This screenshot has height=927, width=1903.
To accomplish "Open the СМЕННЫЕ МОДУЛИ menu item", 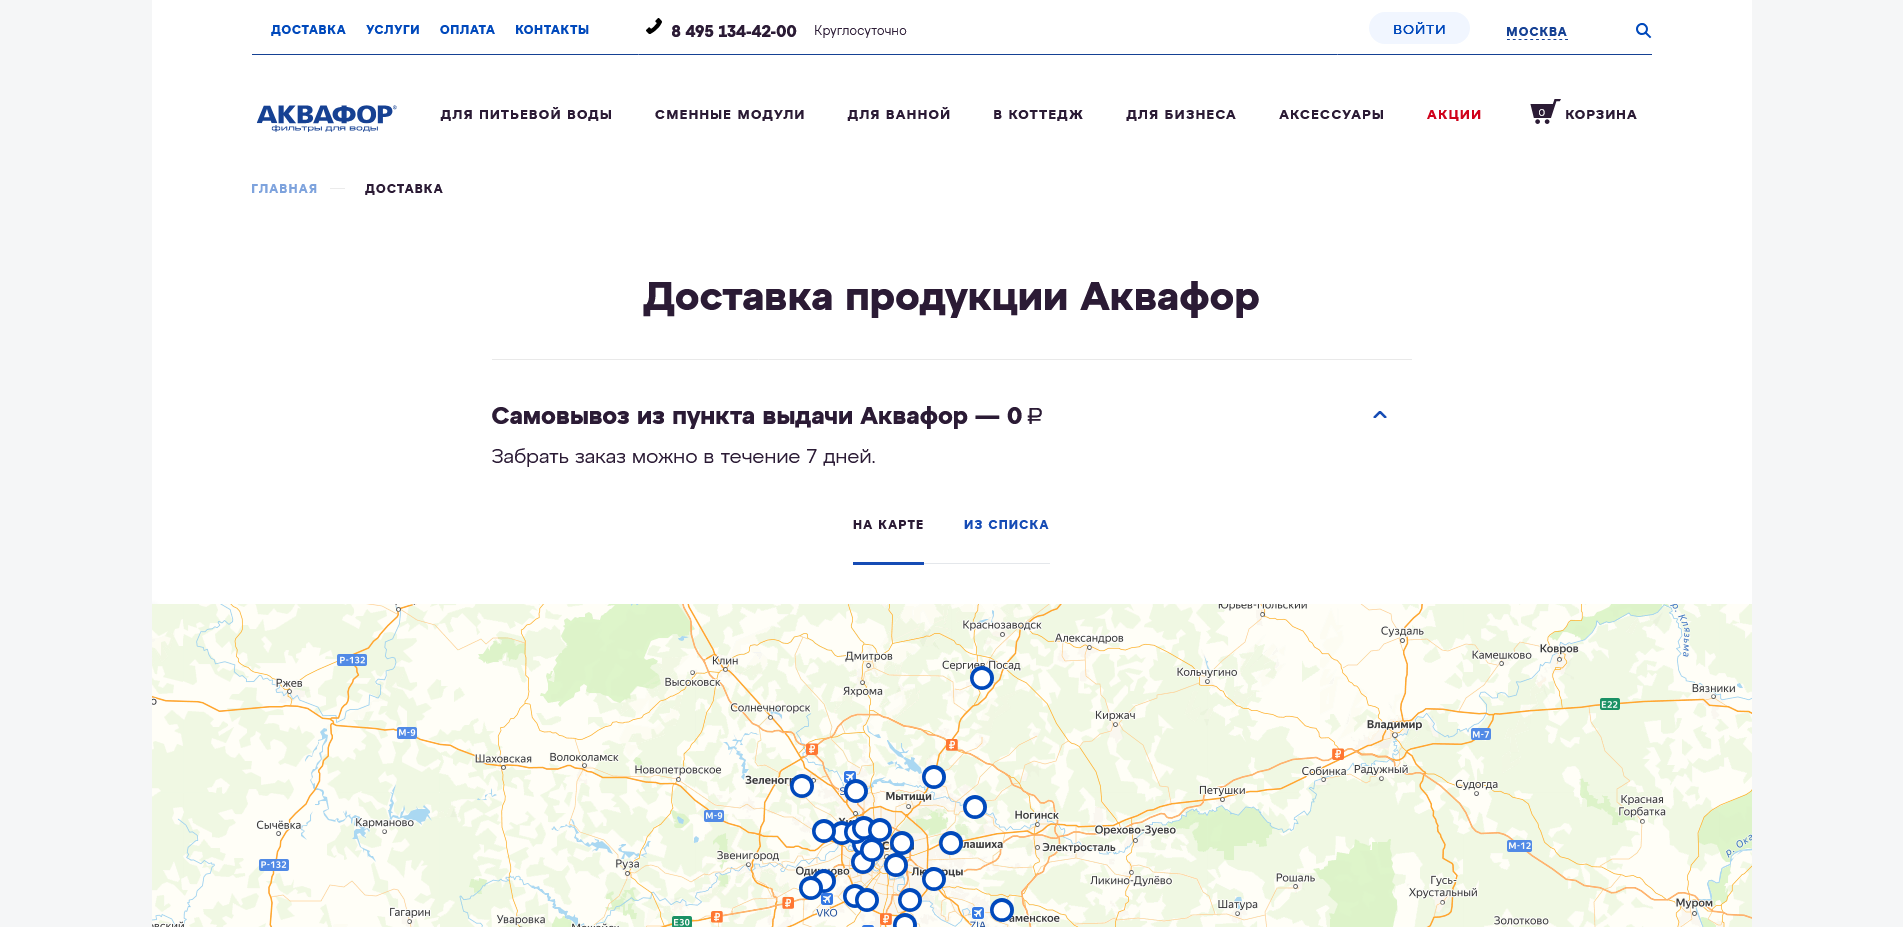I will click(729, 114).
